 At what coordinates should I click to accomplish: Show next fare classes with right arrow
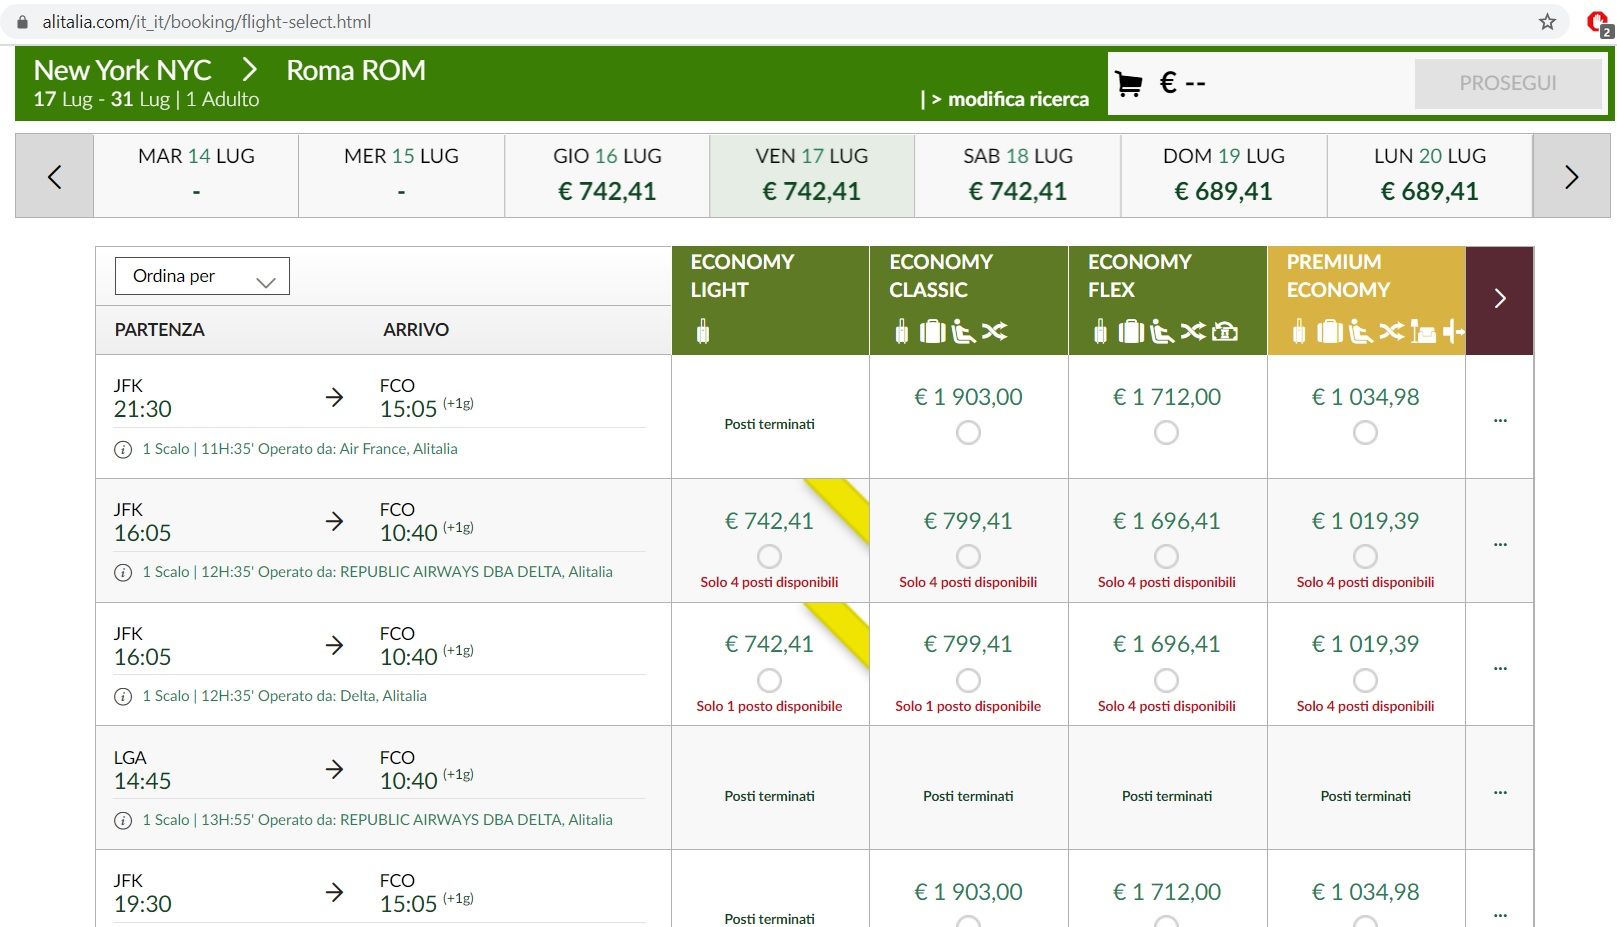1499,299
